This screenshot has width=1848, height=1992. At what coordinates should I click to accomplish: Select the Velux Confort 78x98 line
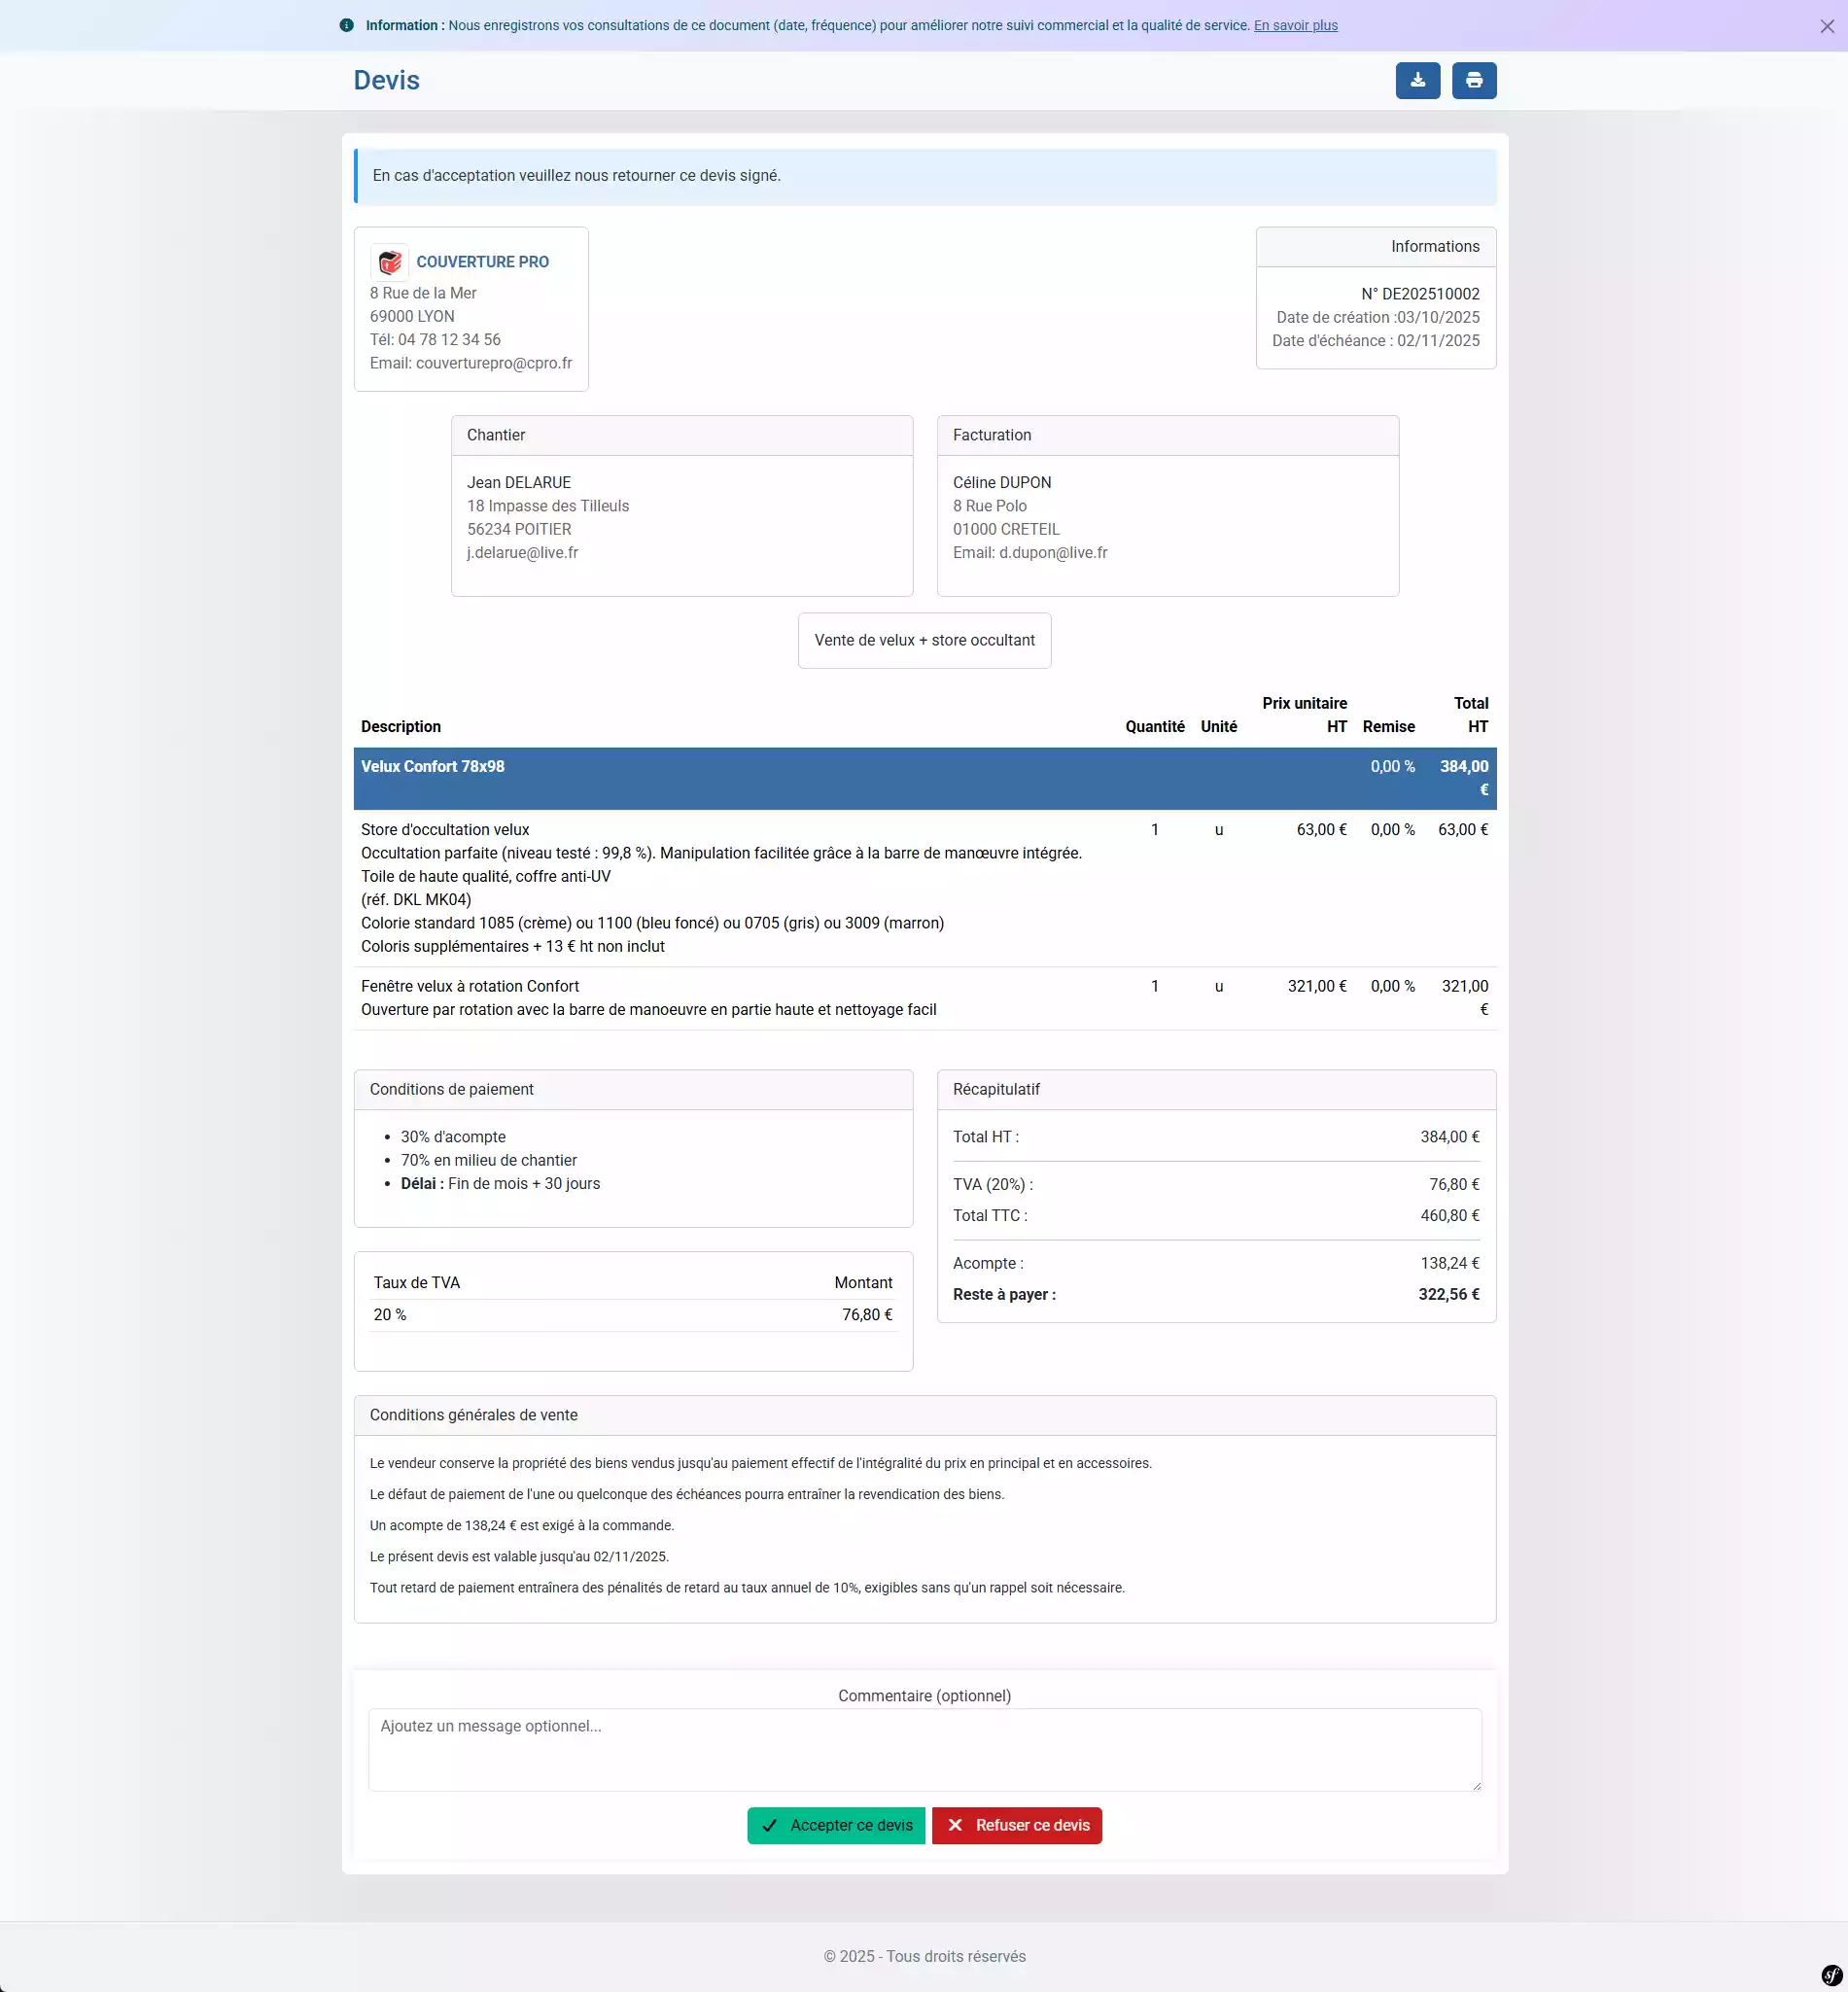coord(432,766)
